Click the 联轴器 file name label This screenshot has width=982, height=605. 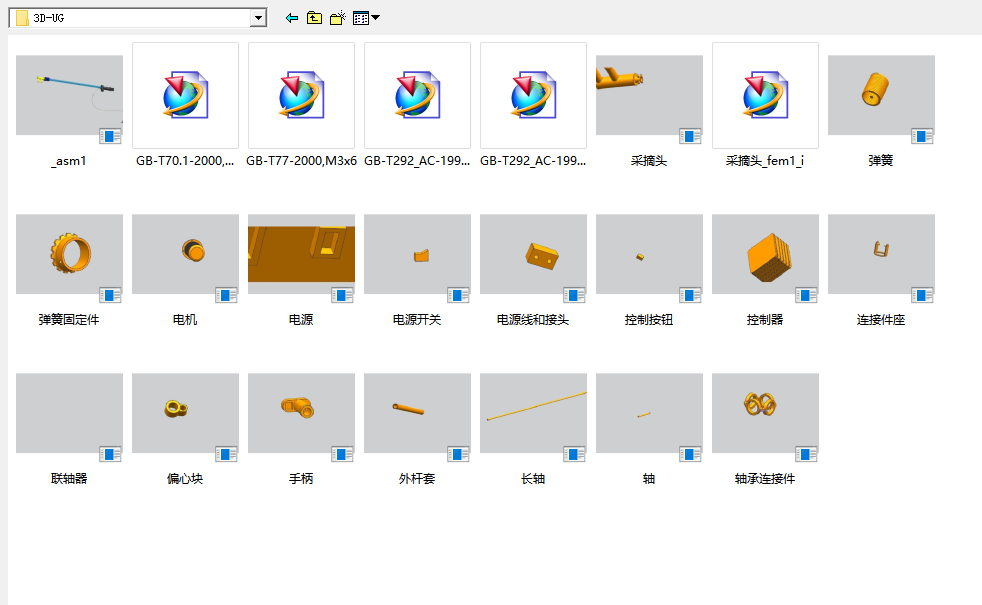[x=69, y=479]
